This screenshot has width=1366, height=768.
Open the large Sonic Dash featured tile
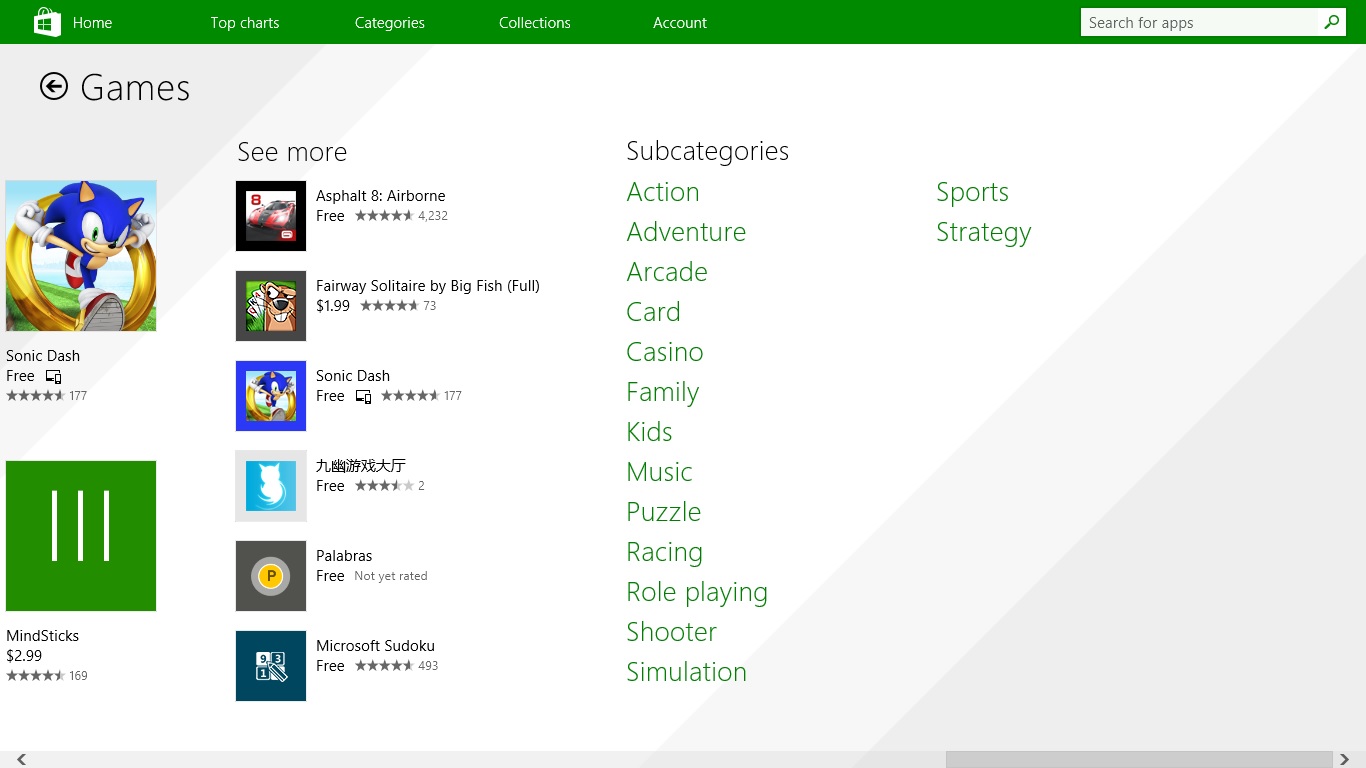[x=81, y=256]
